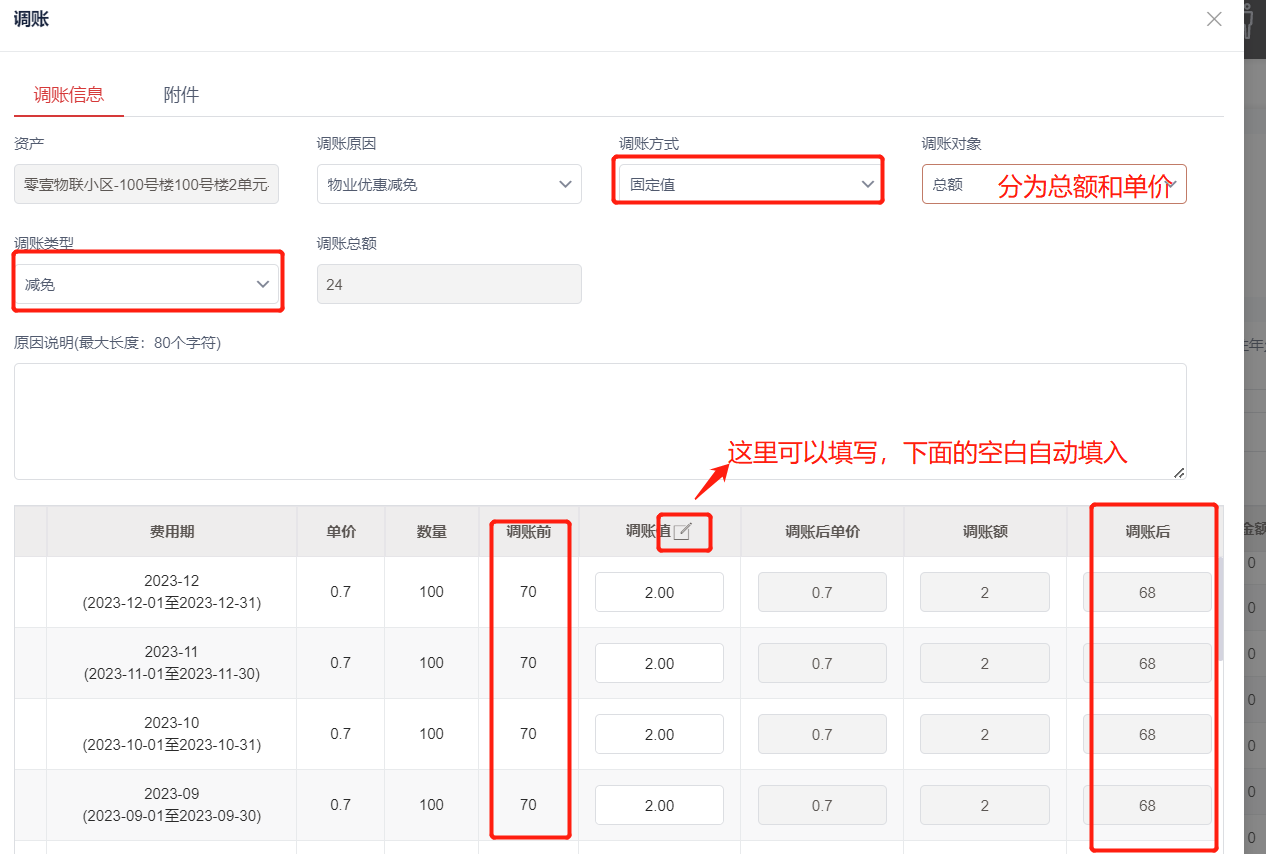This screenshot has height=854, width=1266.
Task: Click 调账后单价 field in 2023-12 row
Action: [x=822, y=592]
